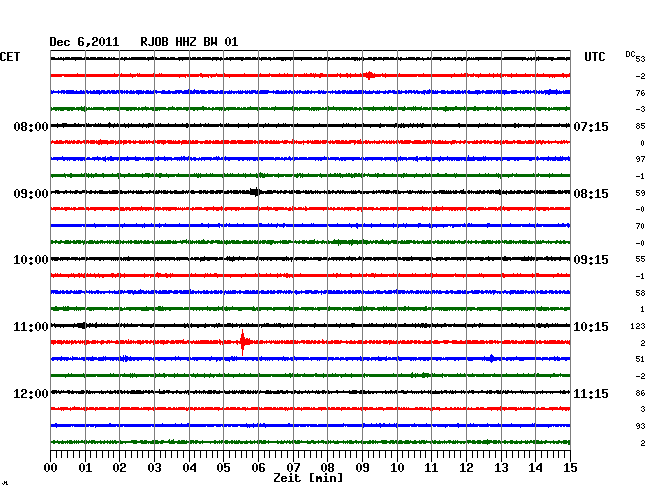
Task: Click minute 11 on the time axis
Action: coord(432,468)
